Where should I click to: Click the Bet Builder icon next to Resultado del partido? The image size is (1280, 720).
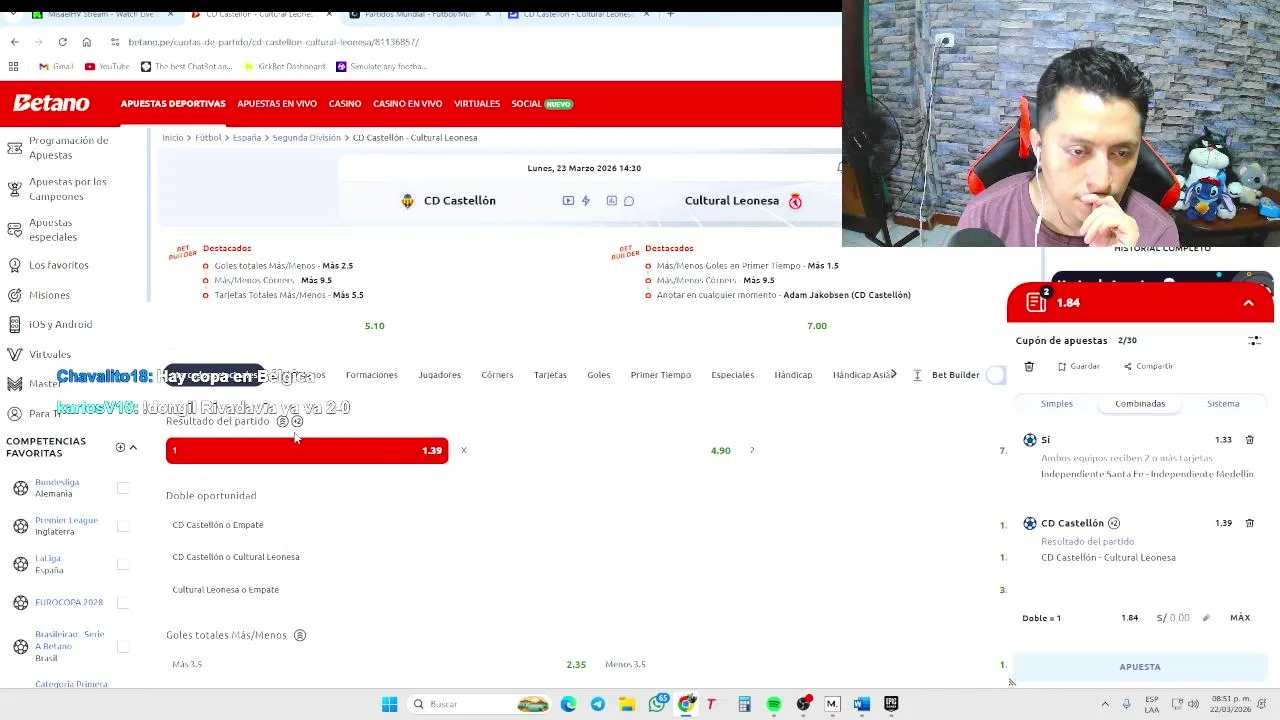[x=282, y=421]
